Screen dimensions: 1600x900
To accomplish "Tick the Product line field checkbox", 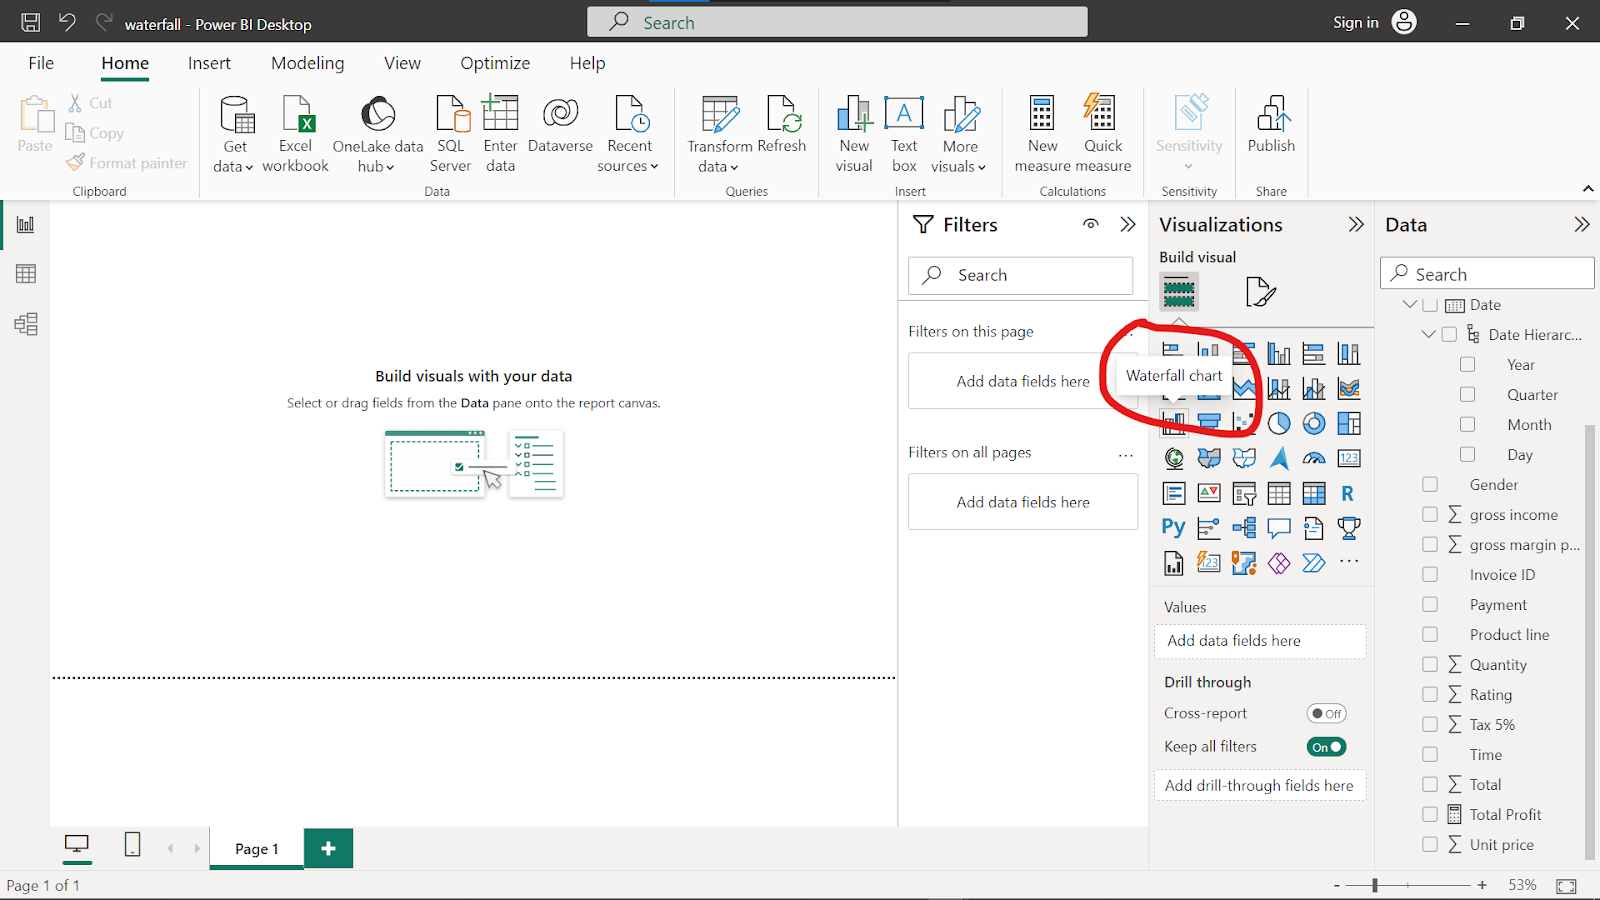I will pyautogui.click(x=1430, y=634).
